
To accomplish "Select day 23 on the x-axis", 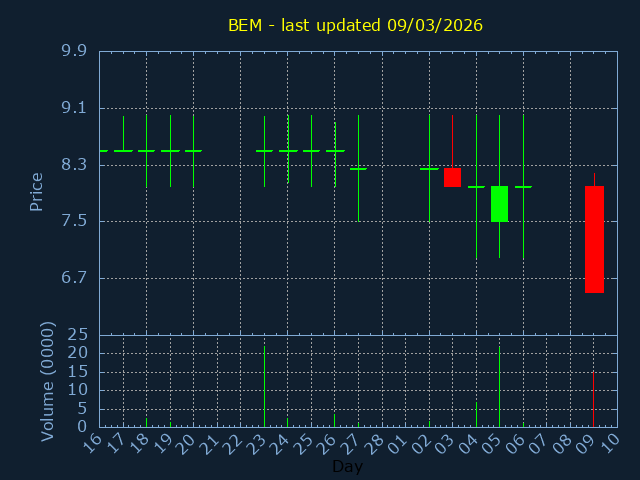I will [258, 445].
